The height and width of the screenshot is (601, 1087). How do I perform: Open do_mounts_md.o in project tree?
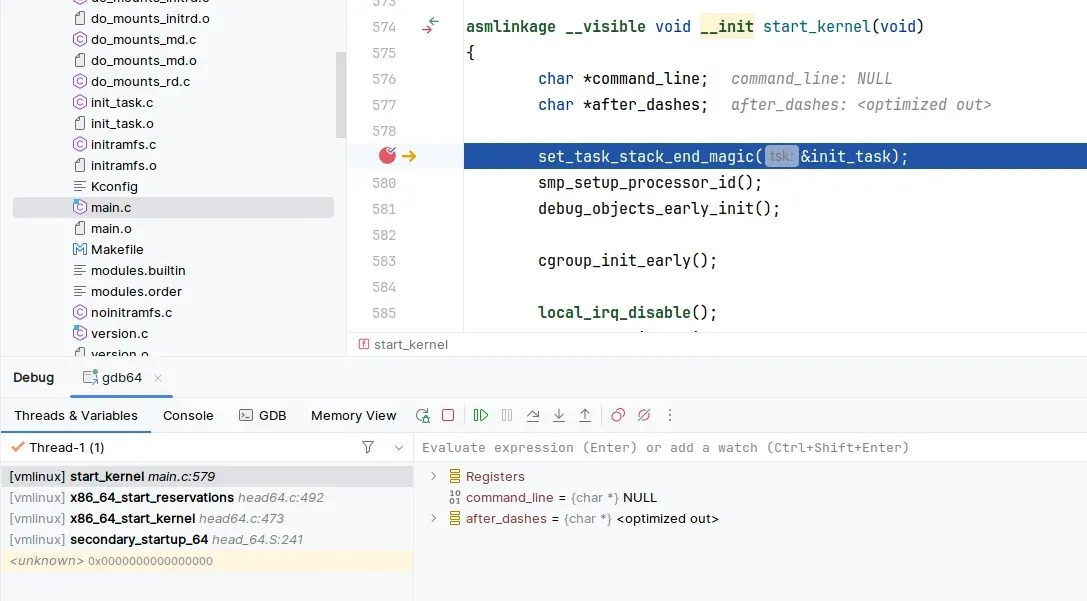144,60
